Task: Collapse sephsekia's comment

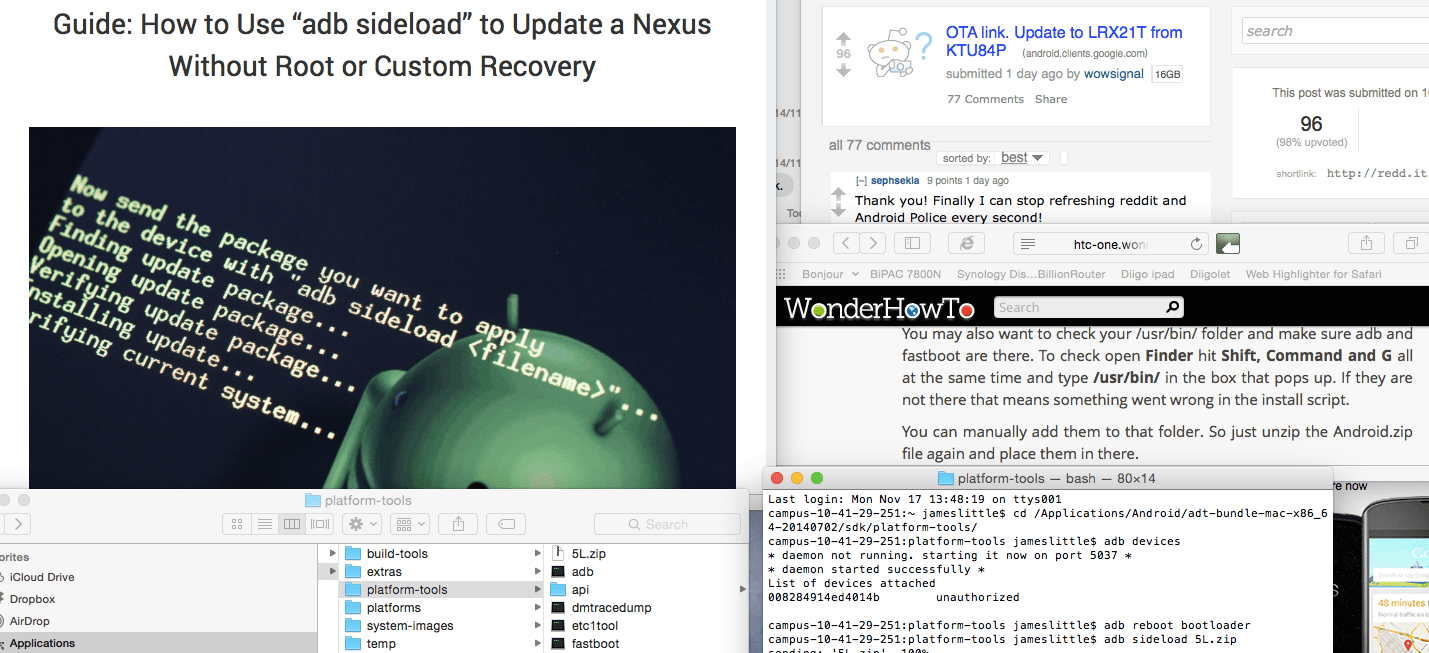Action: tap(860, 181)
